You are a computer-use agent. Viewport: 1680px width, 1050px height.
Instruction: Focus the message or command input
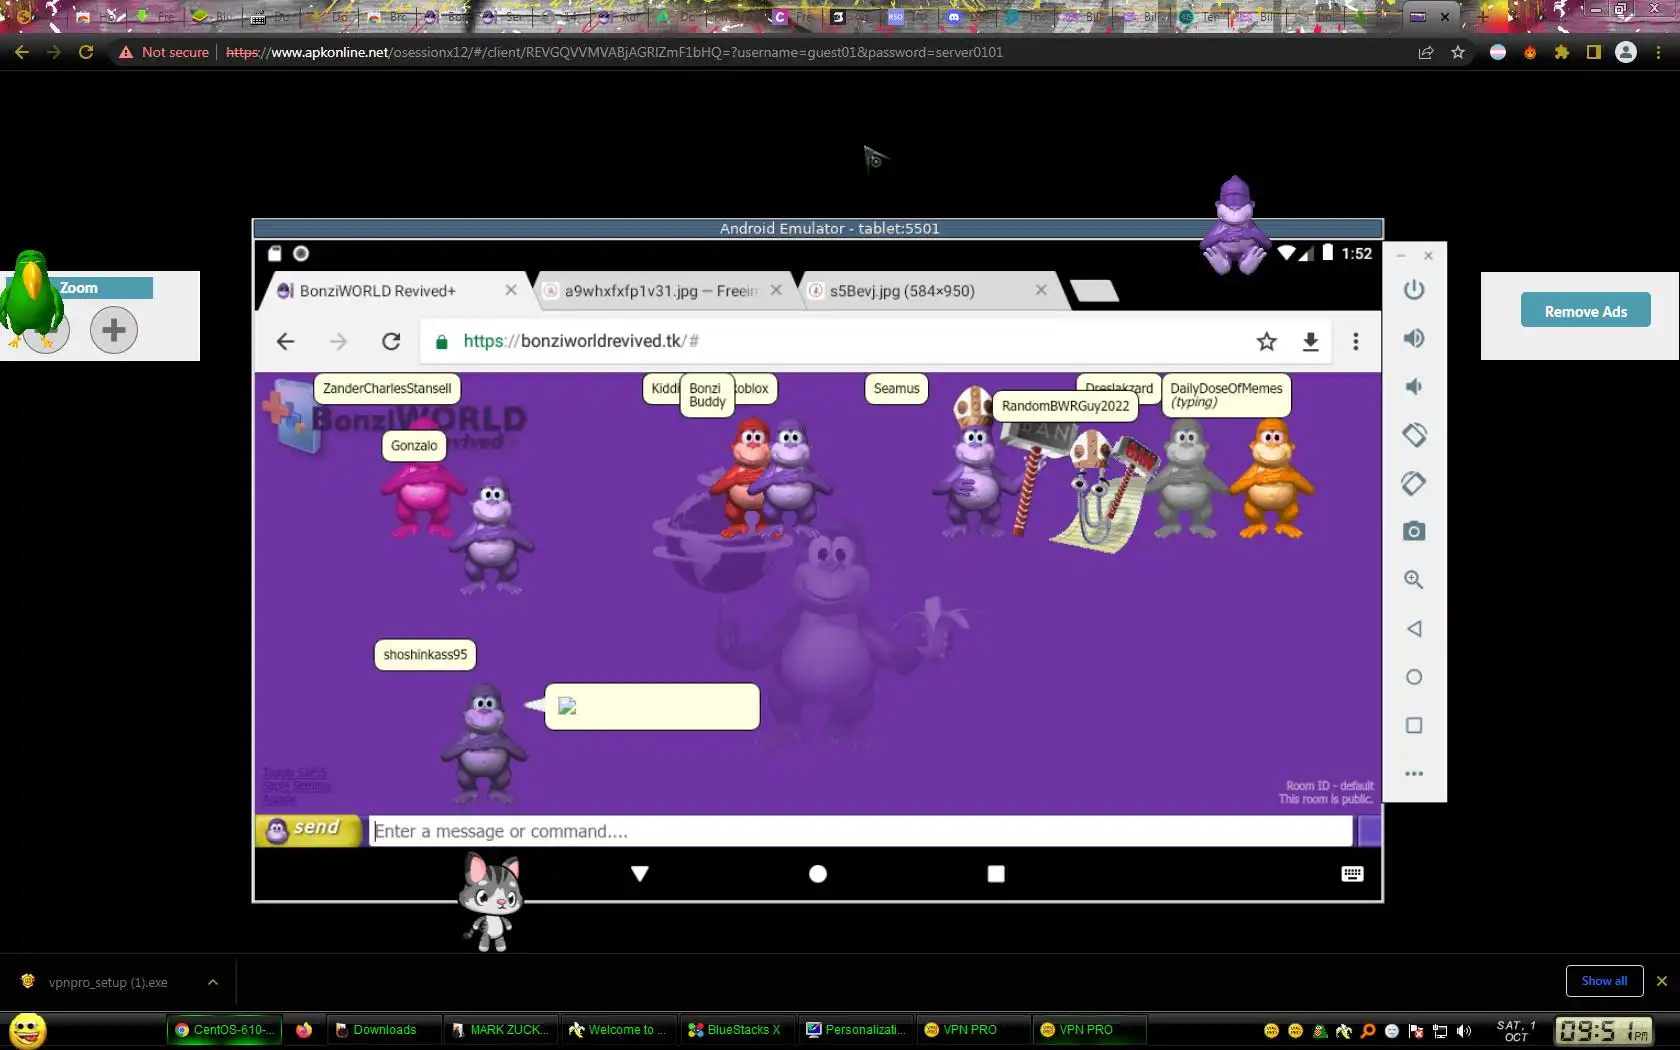pos(861,831)
